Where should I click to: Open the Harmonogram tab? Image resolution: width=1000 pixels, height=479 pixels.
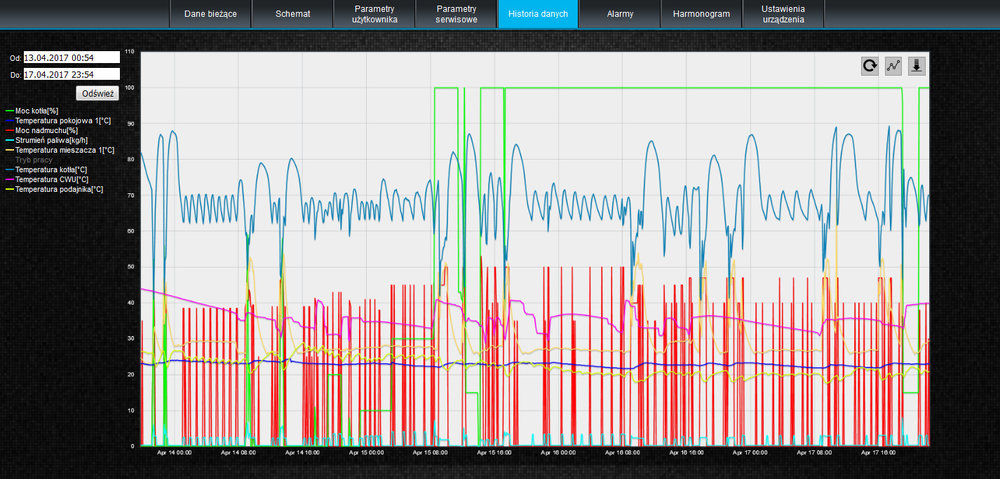pyautogui.click(x=702, y=15)
